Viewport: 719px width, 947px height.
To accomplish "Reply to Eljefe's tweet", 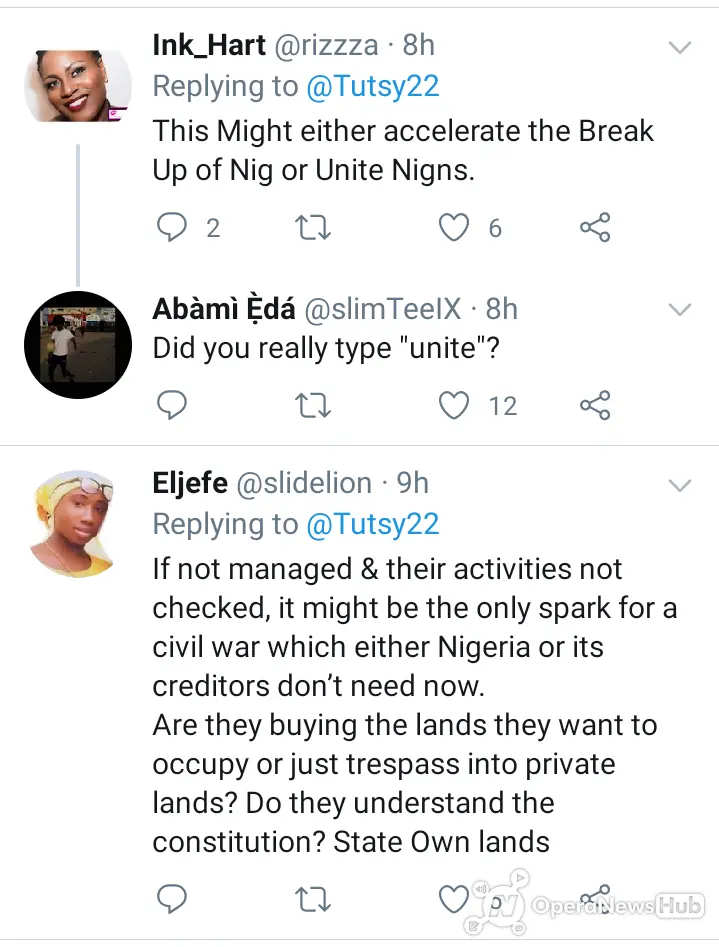I will tap(172, 899).
